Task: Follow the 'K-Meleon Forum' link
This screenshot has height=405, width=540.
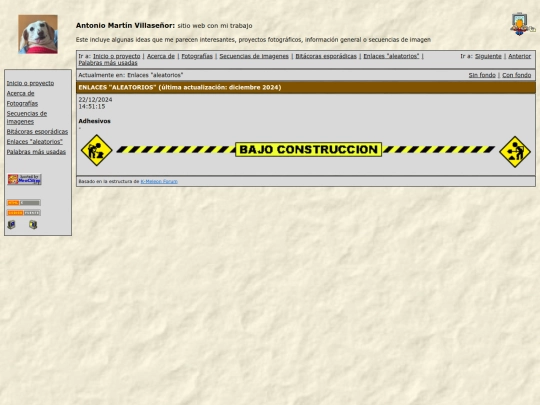Action: click(159, 181)
